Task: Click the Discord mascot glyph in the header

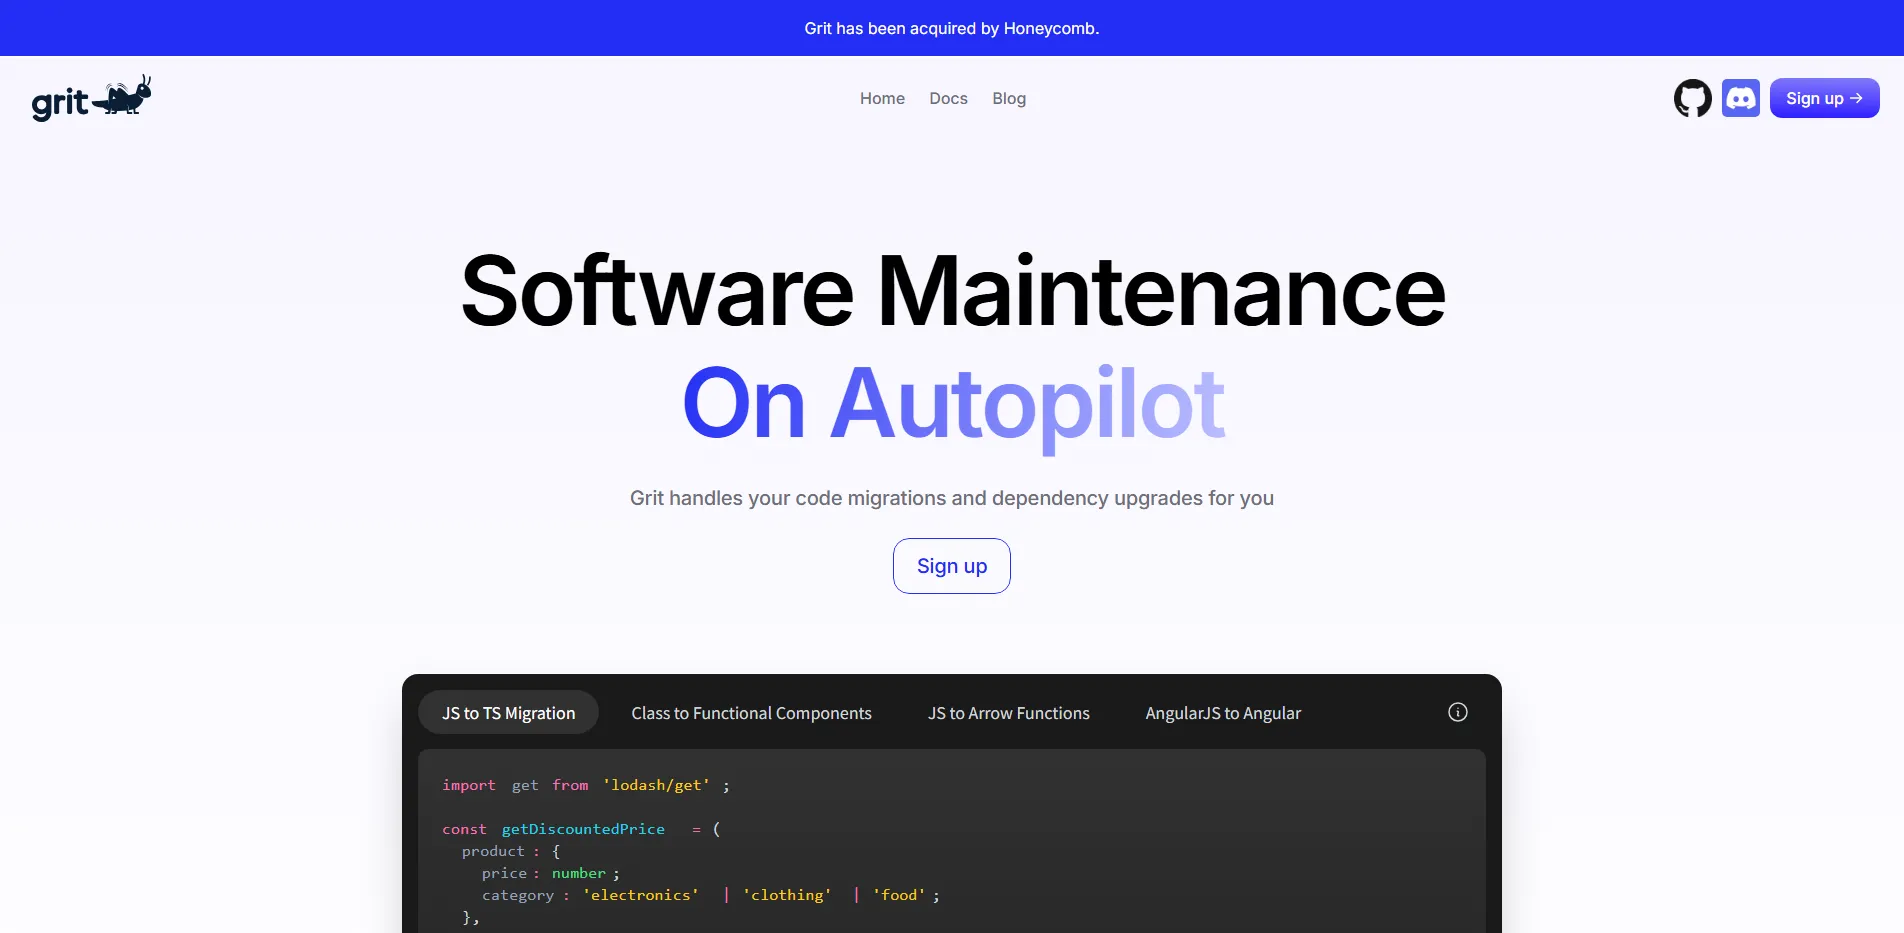Action: click(1741, 98)
